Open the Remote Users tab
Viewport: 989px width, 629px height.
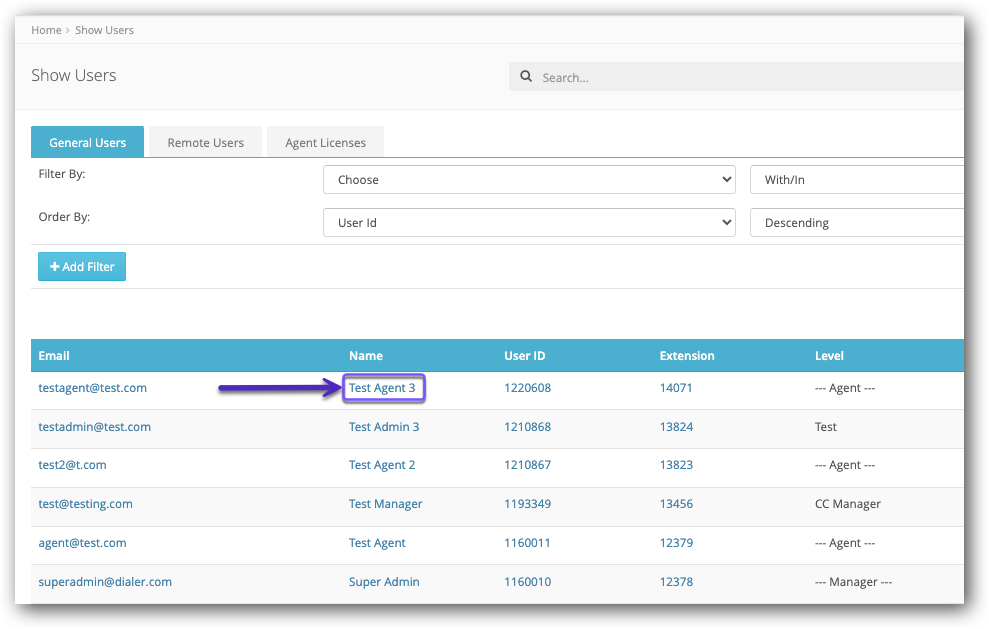pos(205,142)
